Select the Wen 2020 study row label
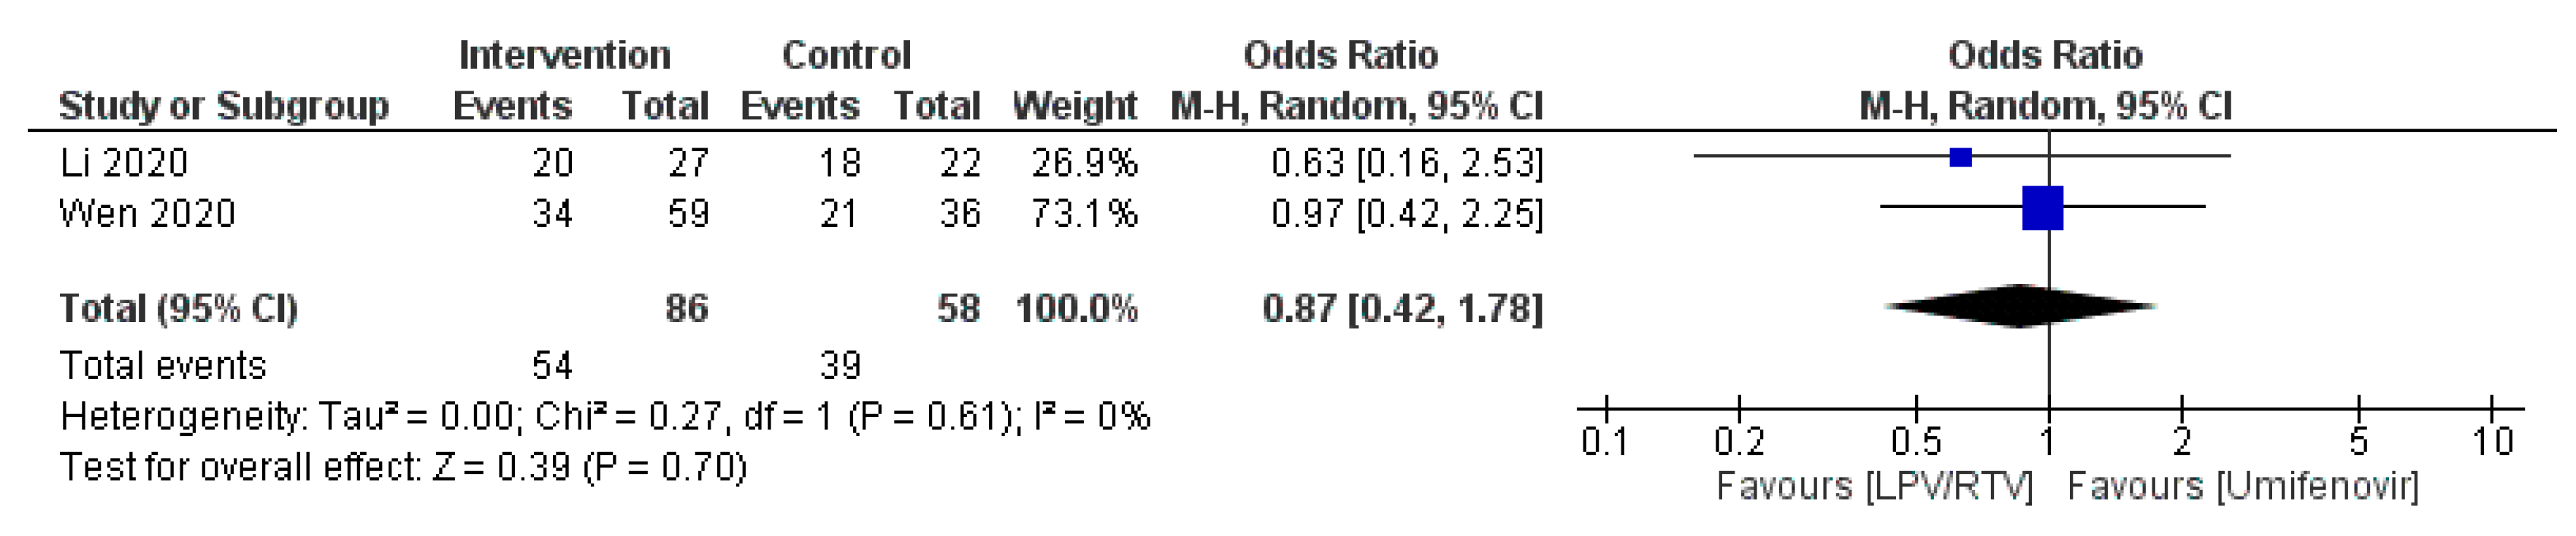This screenshot has width=2576, height=536. point(147,213)
